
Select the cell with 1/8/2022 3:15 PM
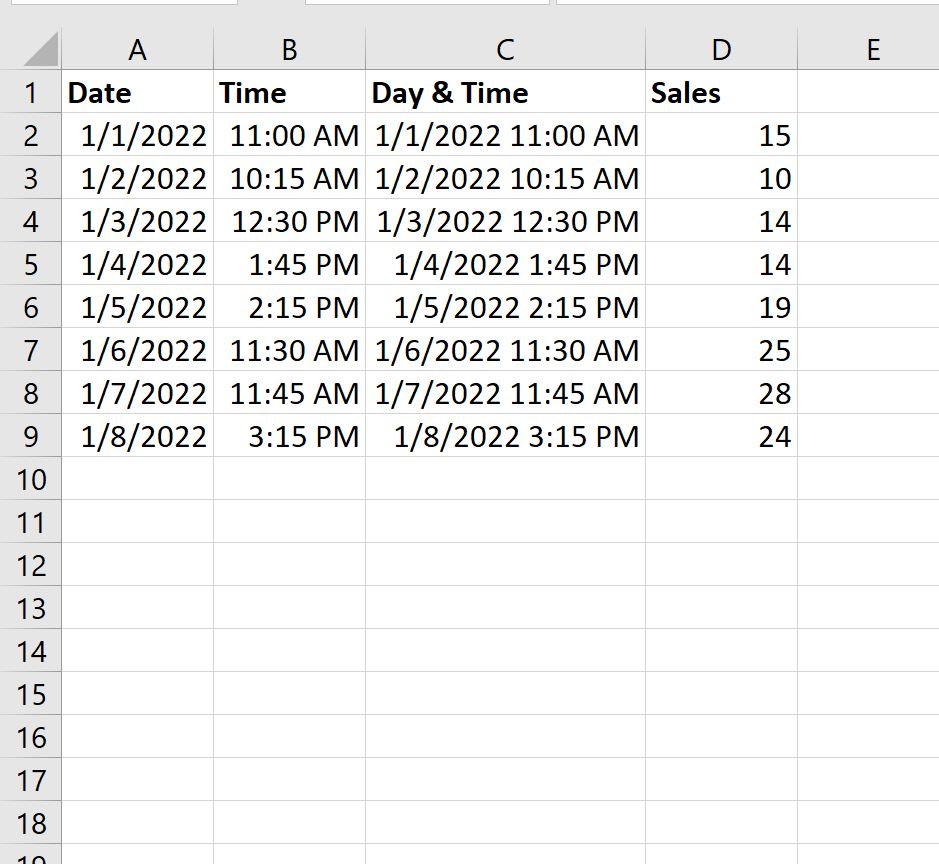click(505, 436)
